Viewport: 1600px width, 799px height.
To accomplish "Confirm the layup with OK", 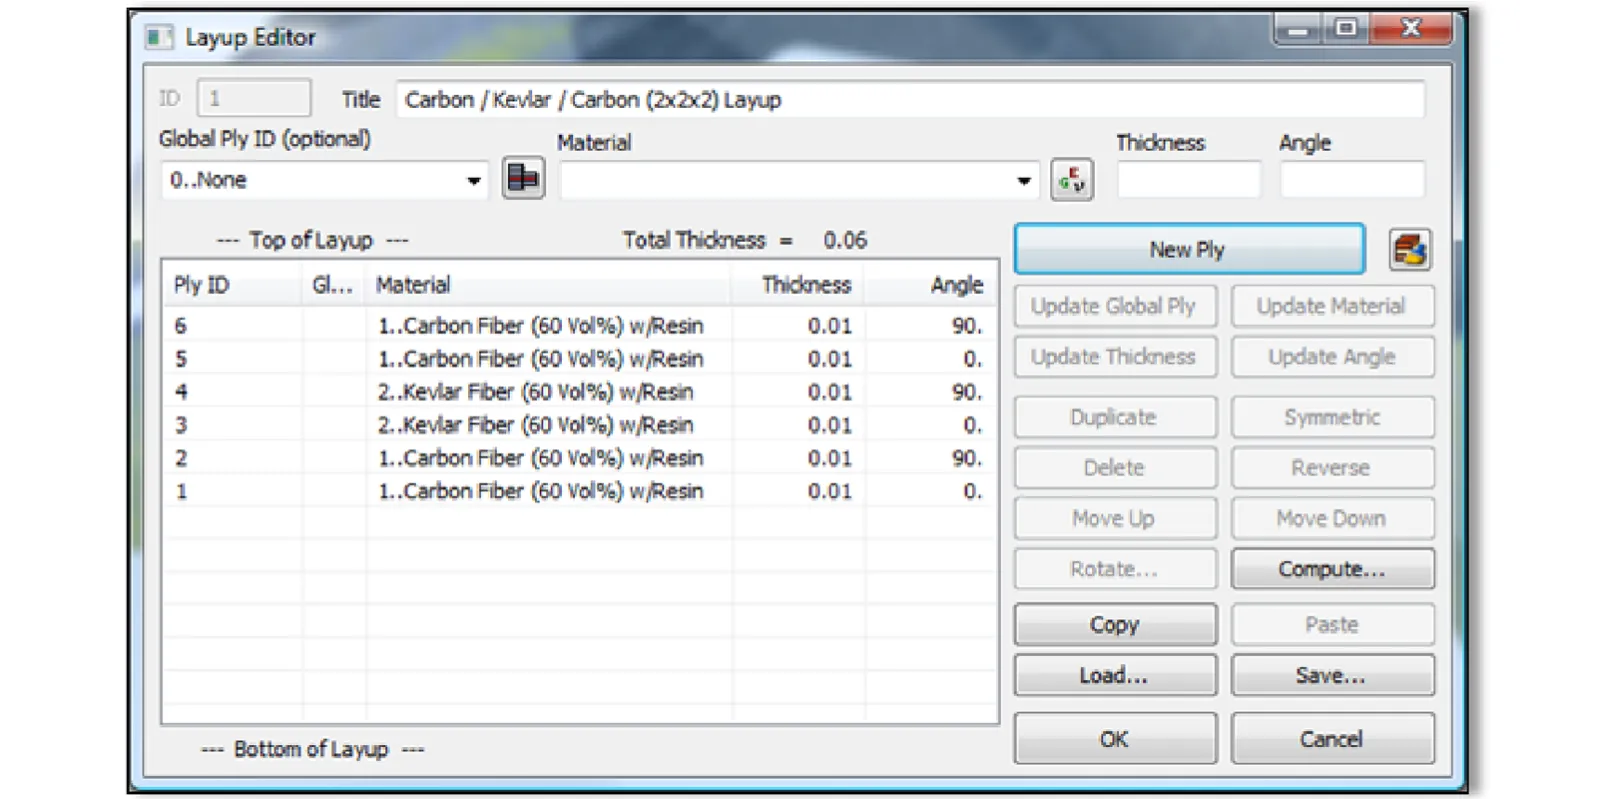I will 1115,739.
